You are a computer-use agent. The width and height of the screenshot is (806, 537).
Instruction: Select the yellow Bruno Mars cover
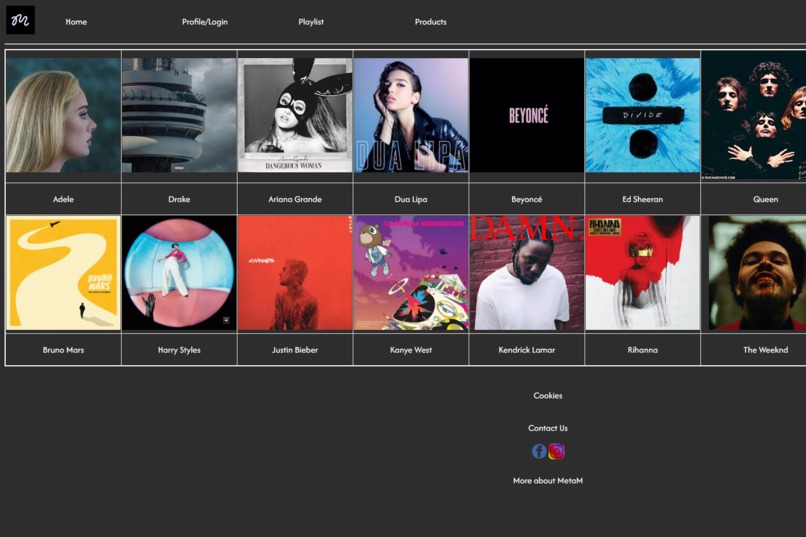pos(63,273)
